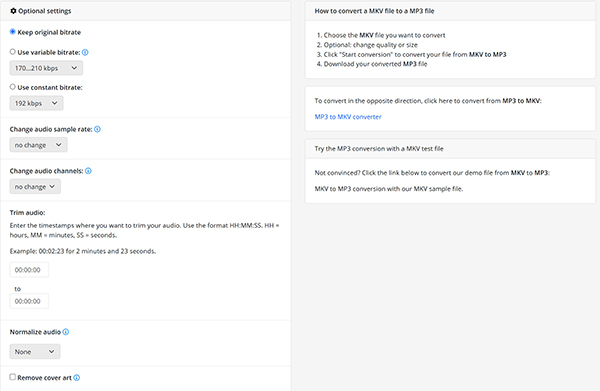Open variable bitrate info icon
The height and width of the screenshot is (391, 600).
(x=85, y=52)
